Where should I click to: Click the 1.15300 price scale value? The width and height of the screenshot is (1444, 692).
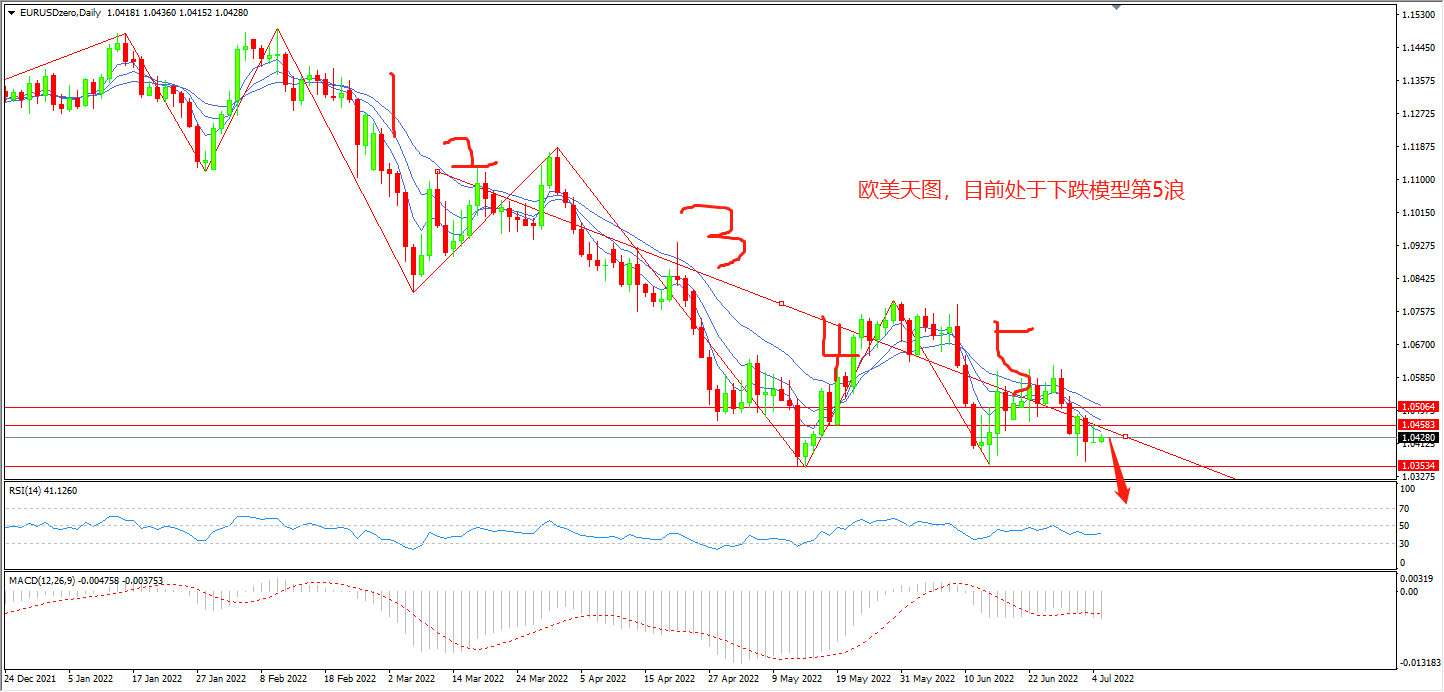(1419, 15)
